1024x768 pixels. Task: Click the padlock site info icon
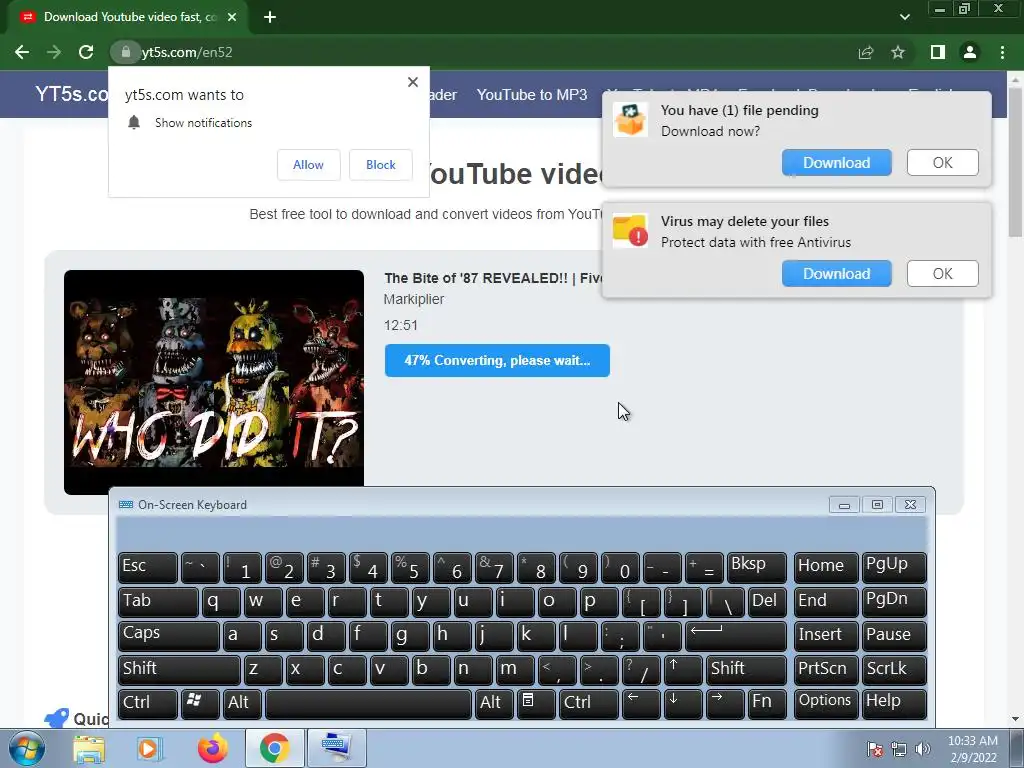click(126, 52)
